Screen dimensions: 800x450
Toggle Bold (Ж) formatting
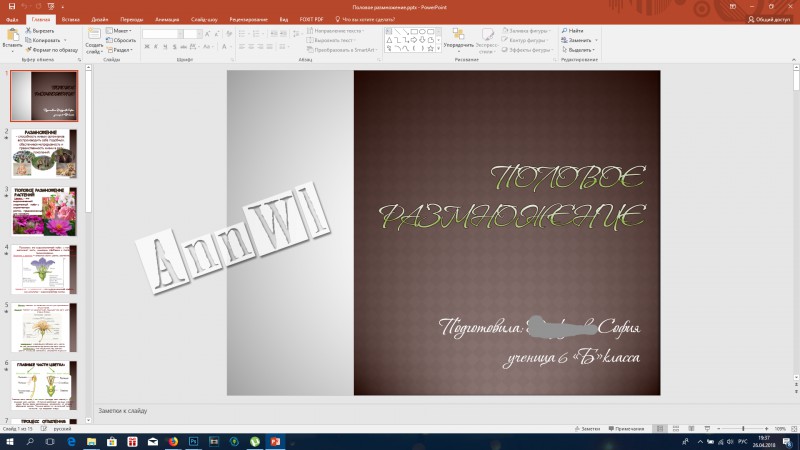[147, 47]
